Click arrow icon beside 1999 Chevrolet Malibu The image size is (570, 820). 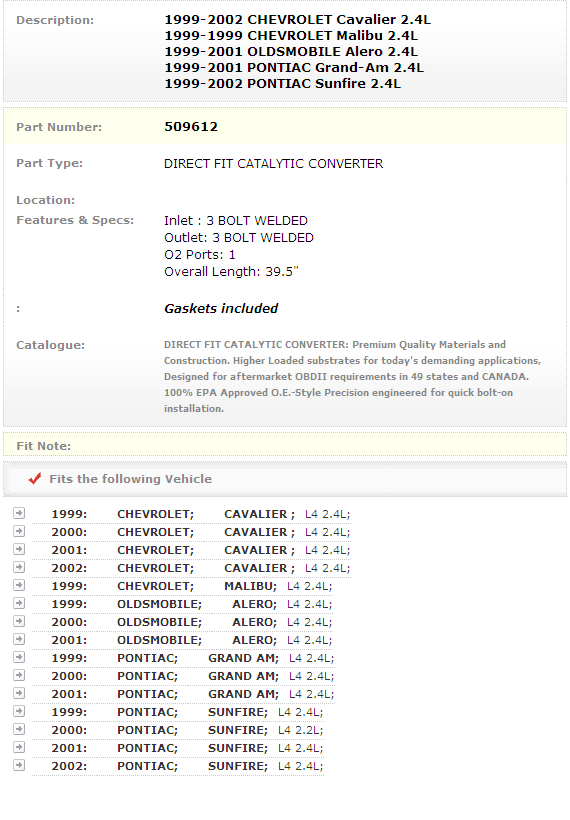(19, 585)
